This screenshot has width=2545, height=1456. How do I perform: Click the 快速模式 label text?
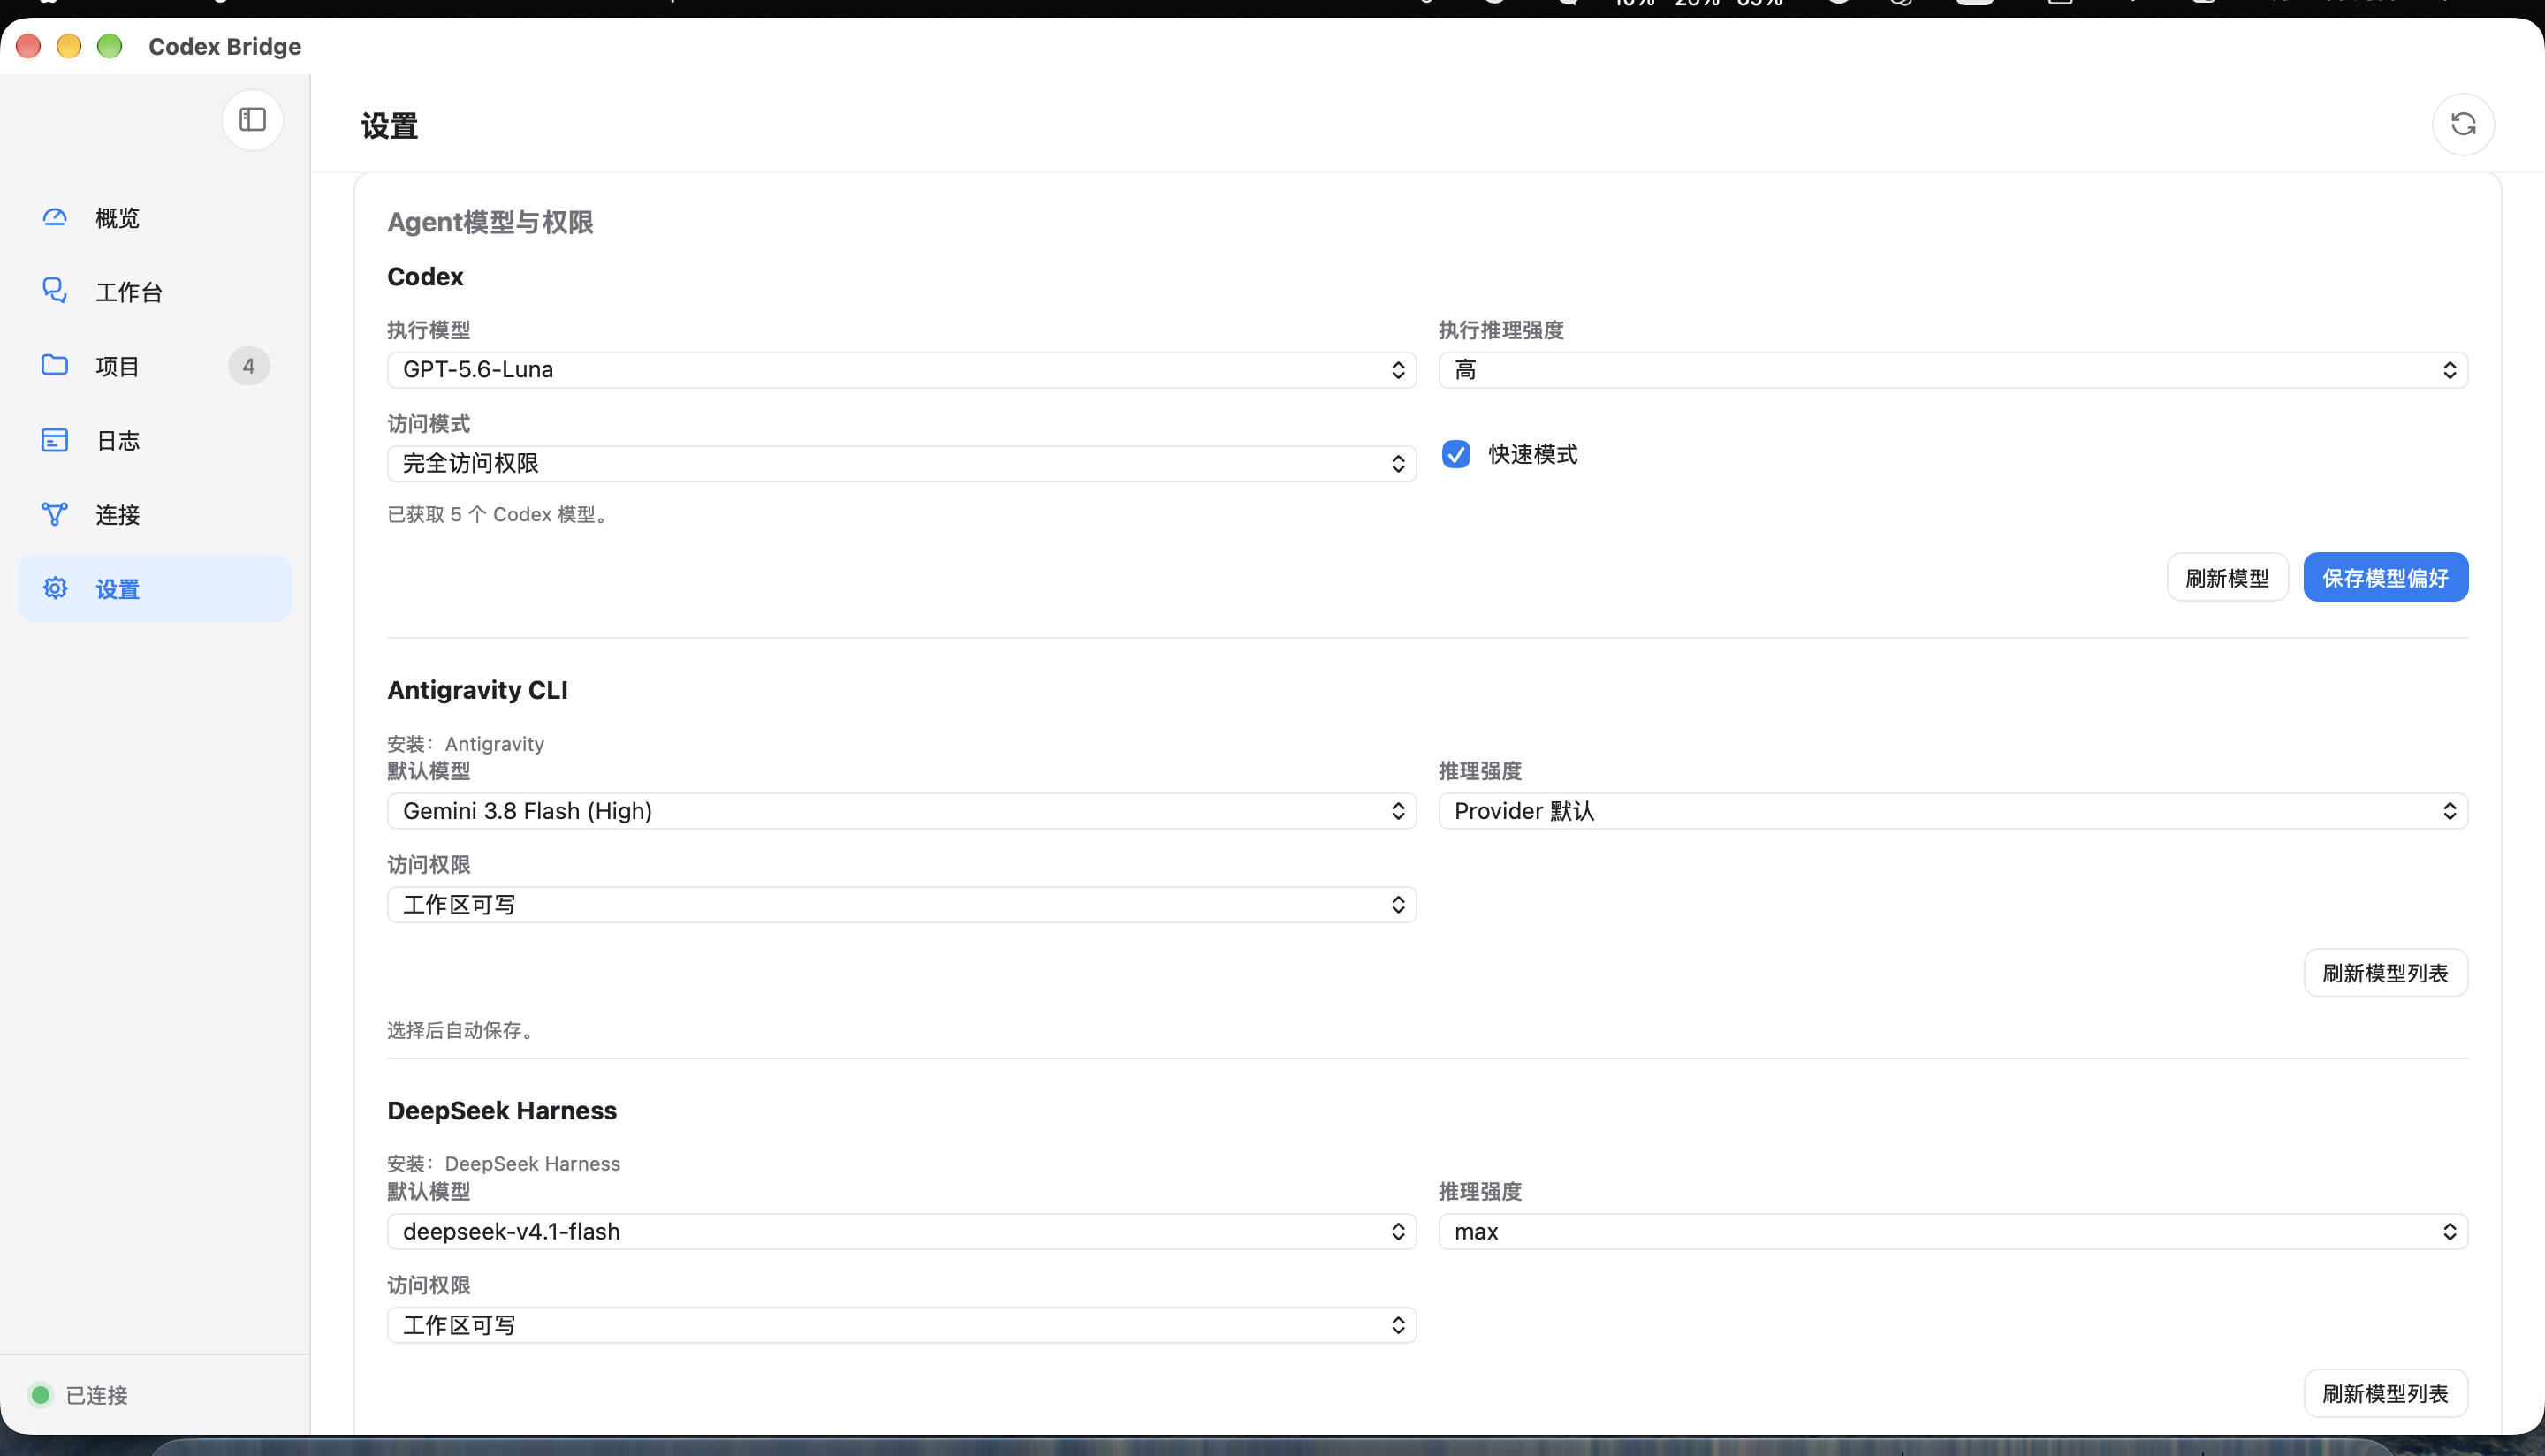tap(1533, 454)
